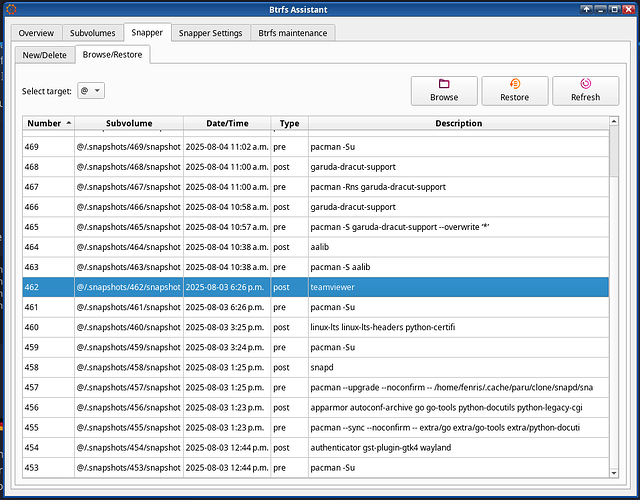Open the Snapper Settings tab
Viewport: 640px width, 500px height.
pos(210,33)
